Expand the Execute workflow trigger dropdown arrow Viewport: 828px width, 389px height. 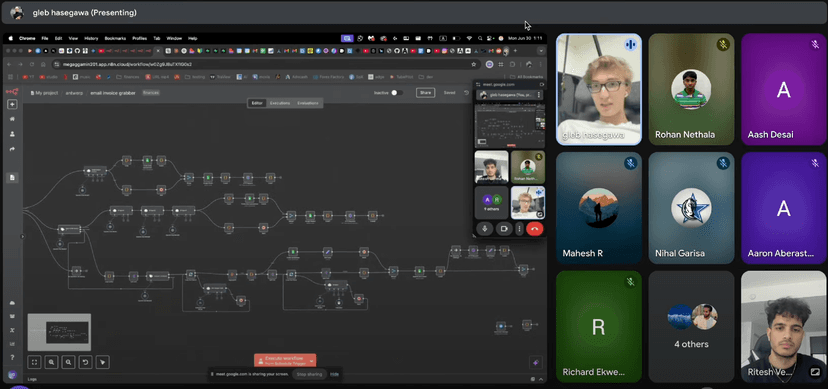pos(312,360)
